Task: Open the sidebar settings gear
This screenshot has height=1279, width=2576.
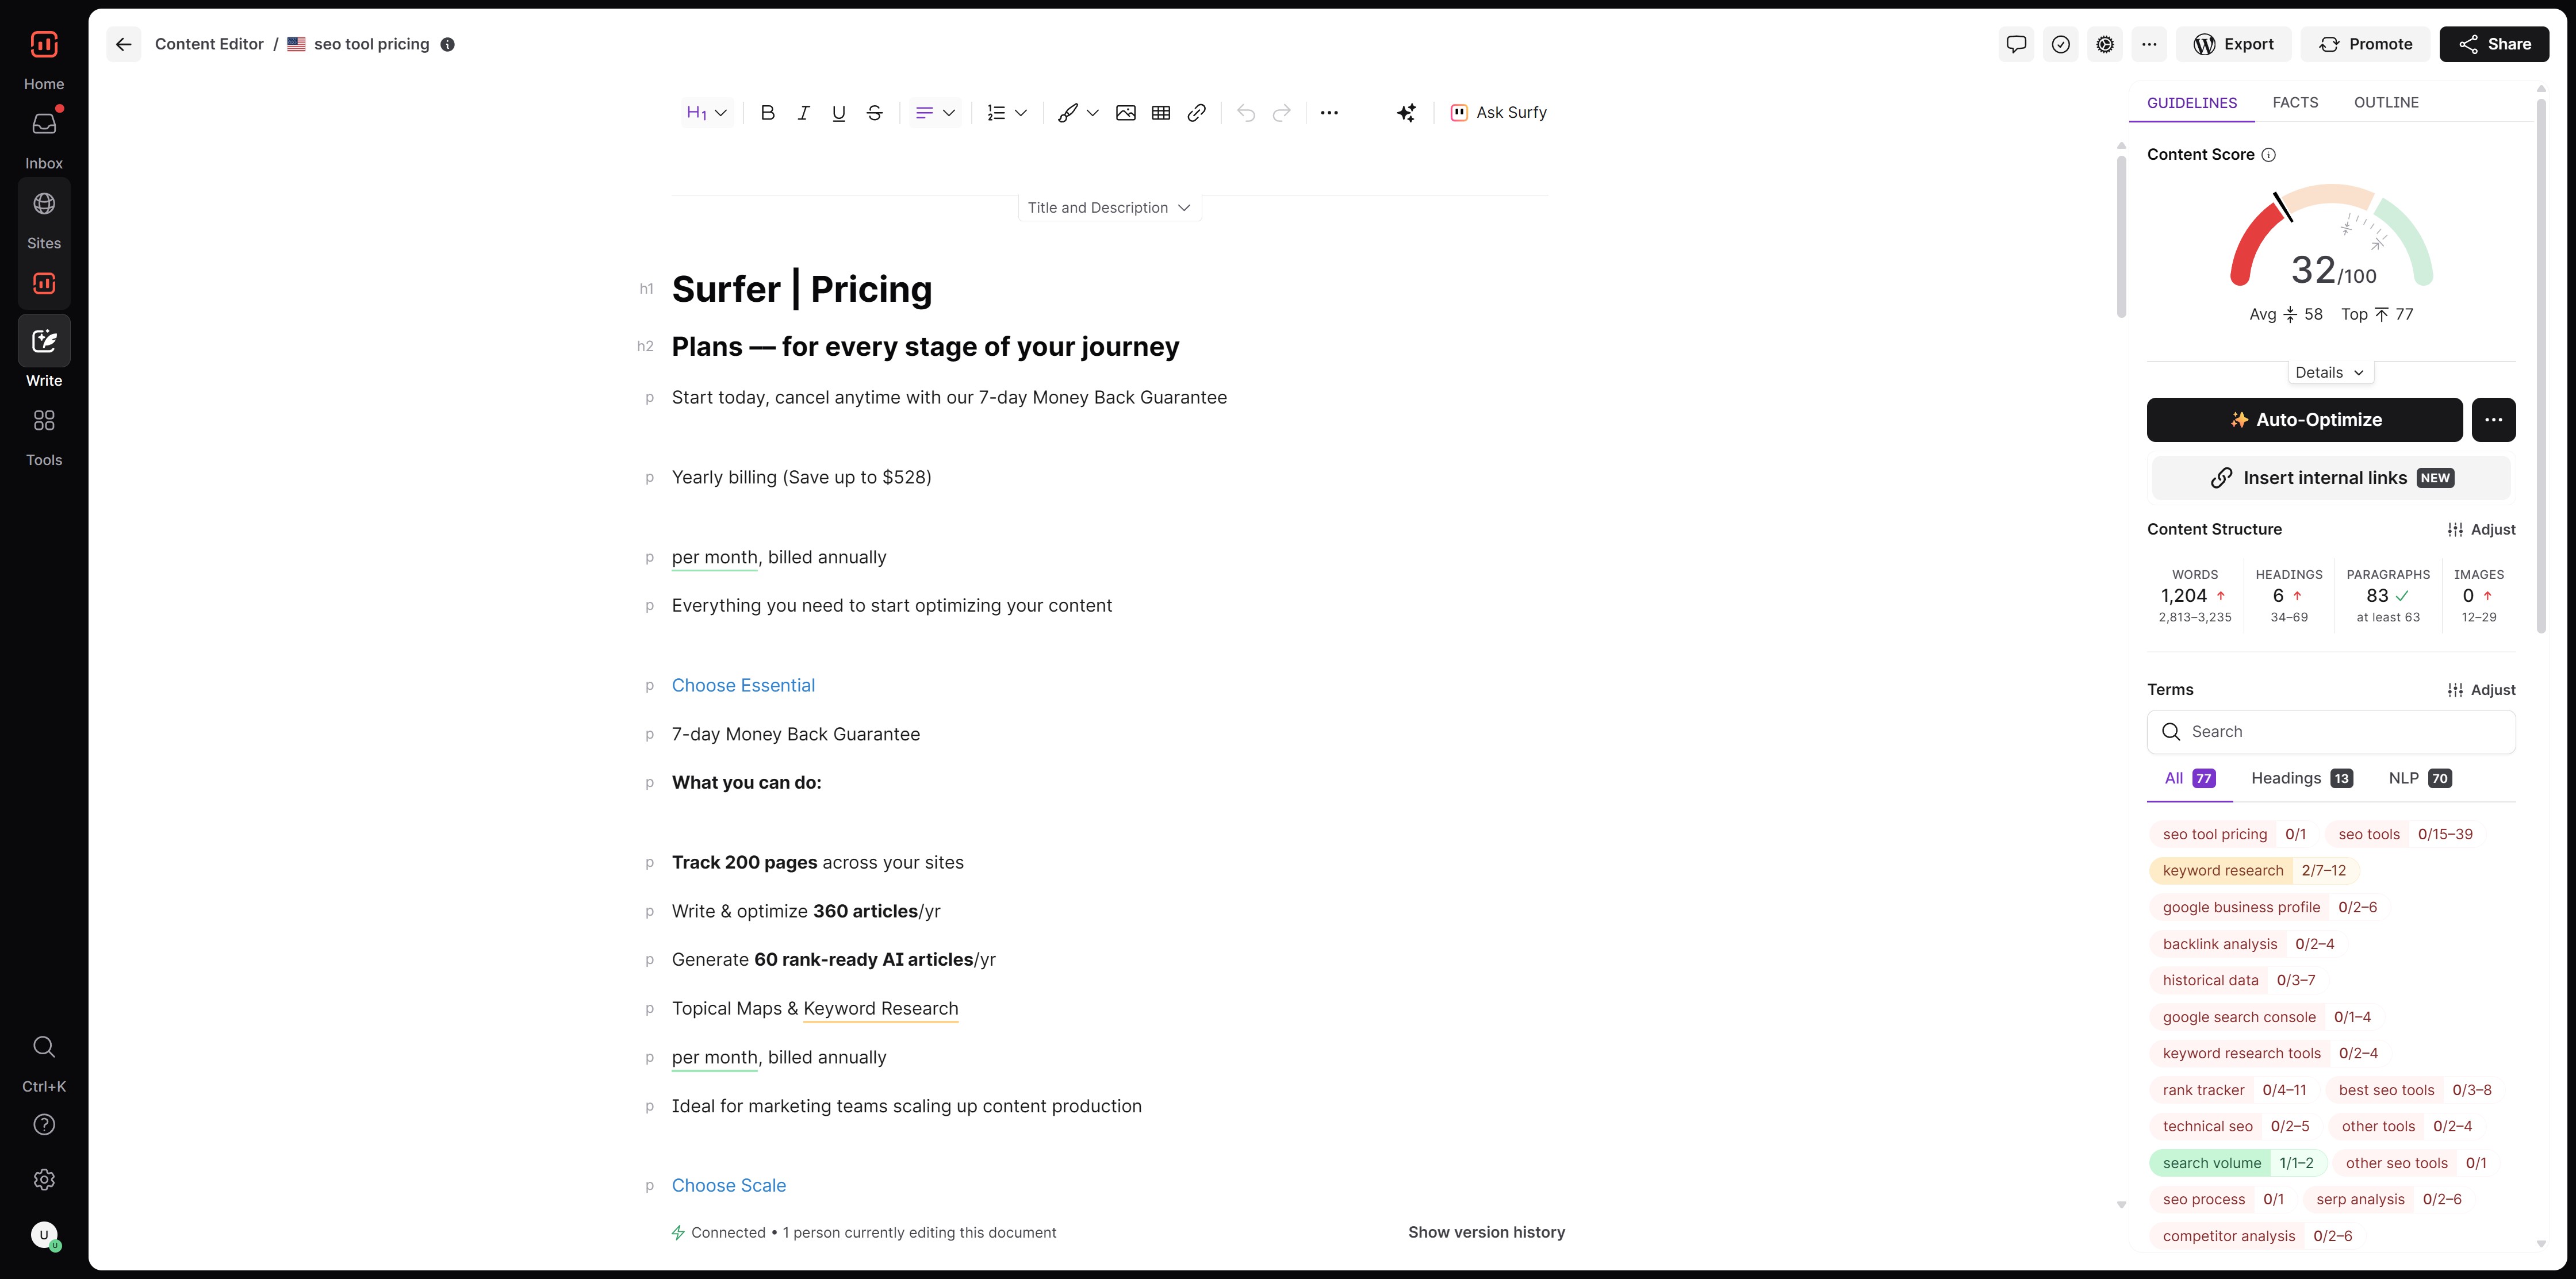Action: [x=44, y=1180]
